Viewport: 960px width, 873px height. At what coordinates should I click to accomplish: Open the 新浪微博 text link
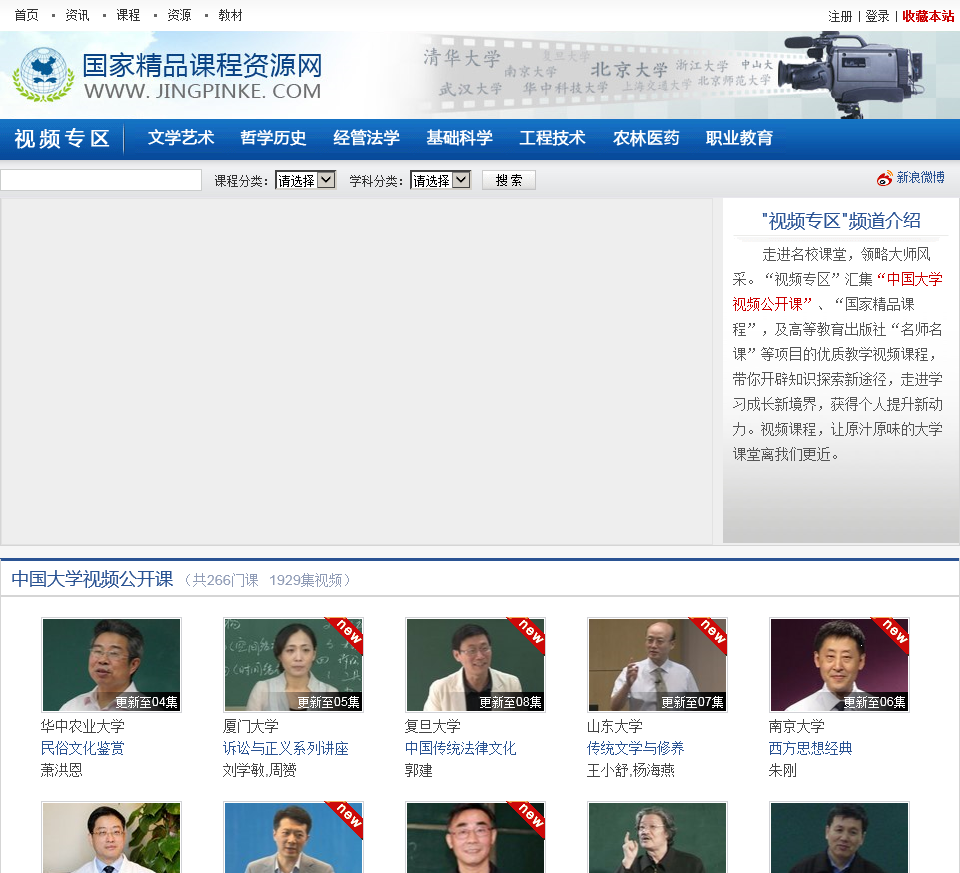[x=920, y=178]
